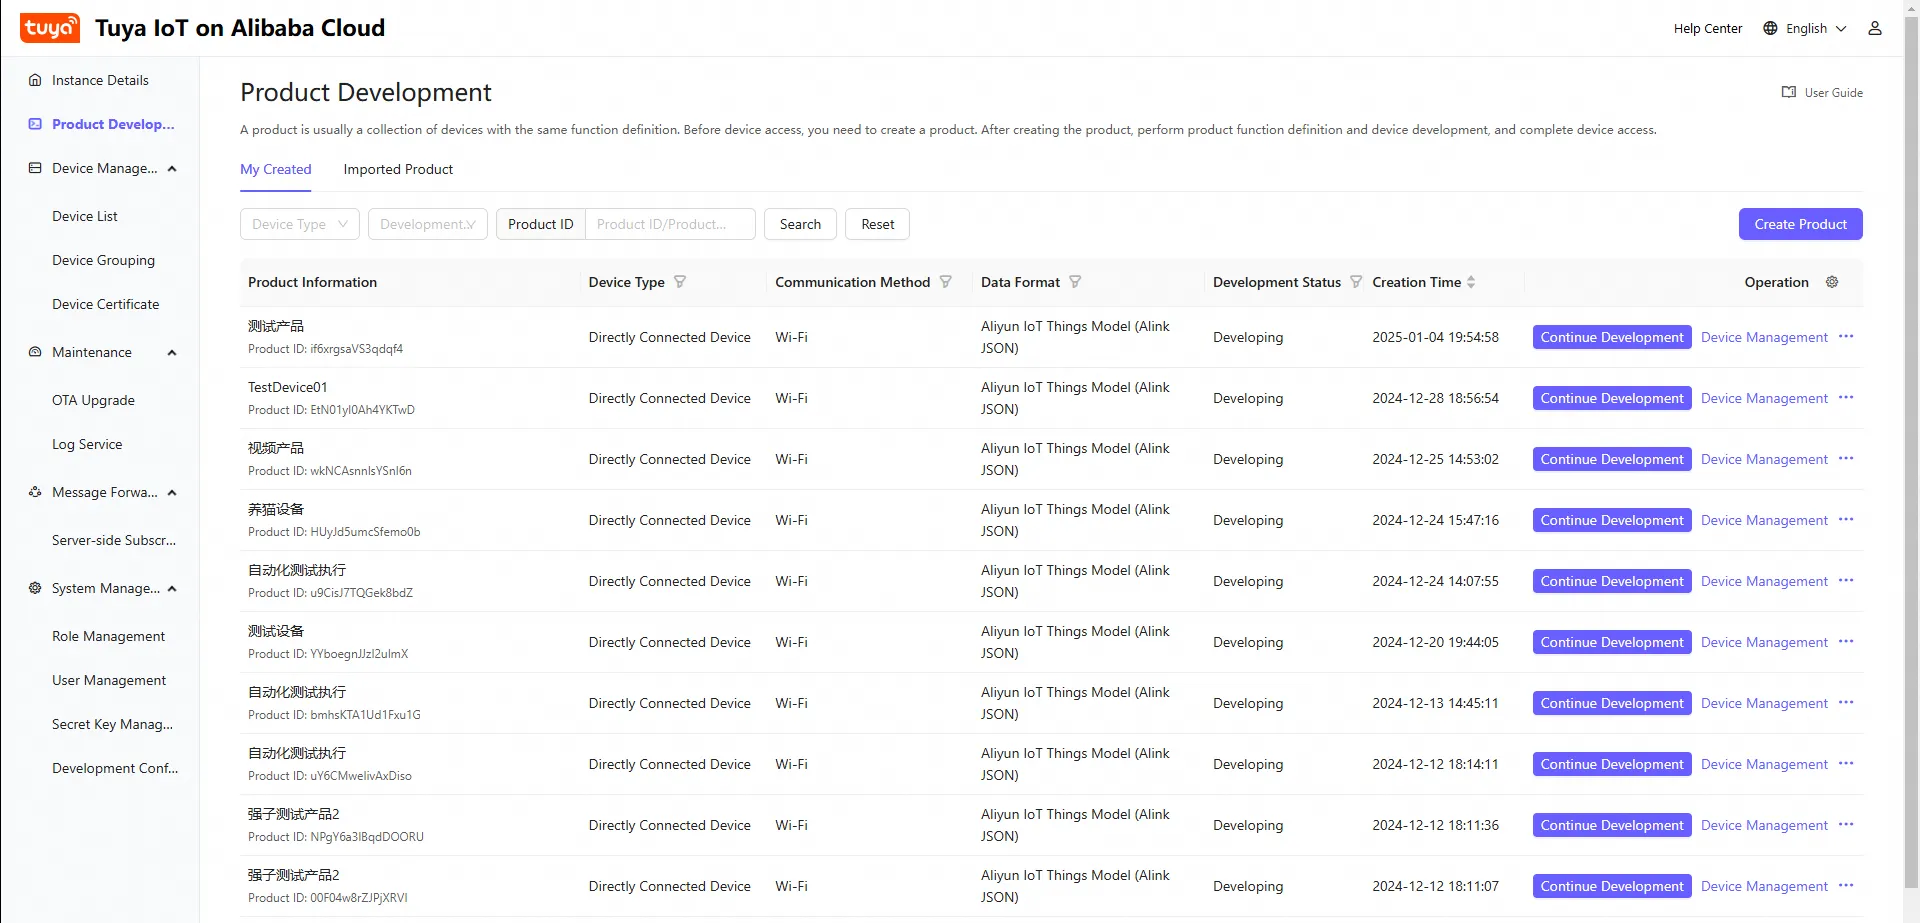
Task: Open User Guide link
Action: pos(1822,92)
